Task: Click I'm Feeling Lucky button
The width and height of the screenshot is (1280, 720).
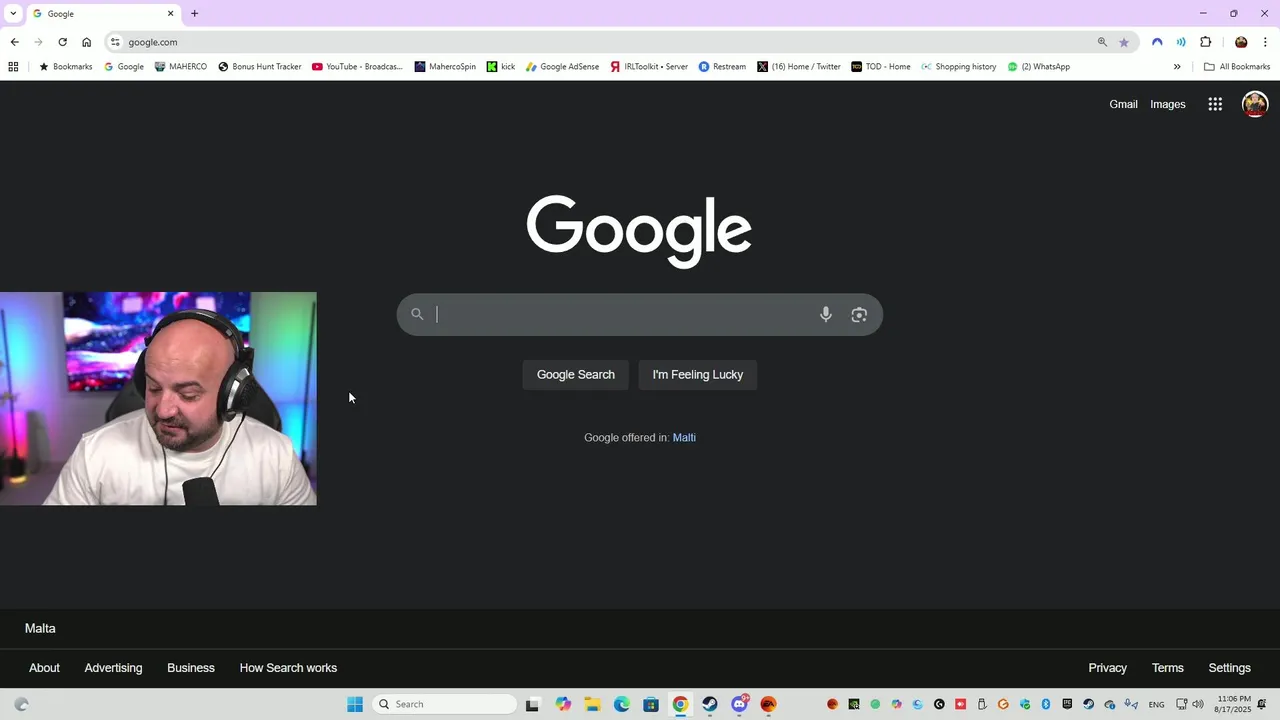Action: 698,375
